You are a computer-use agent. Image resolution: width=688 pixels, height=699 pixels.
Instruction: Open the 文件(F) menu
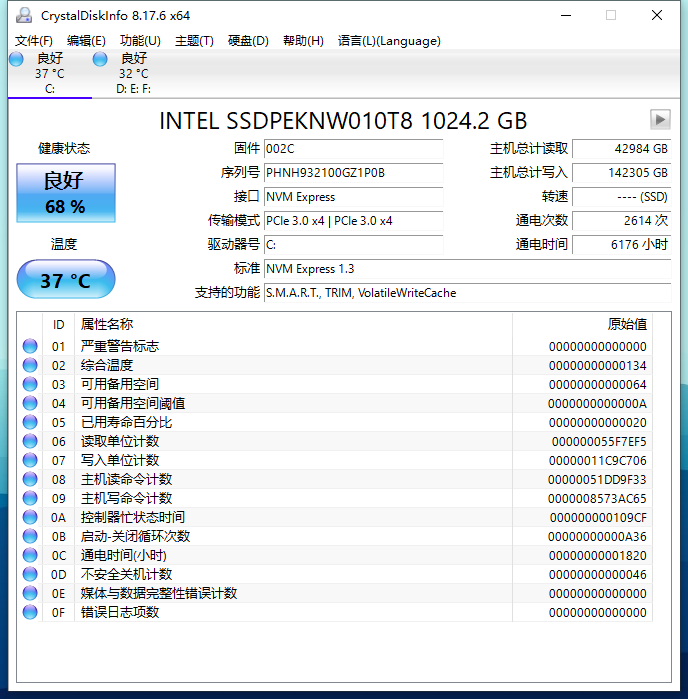click(x=33, y=41)
